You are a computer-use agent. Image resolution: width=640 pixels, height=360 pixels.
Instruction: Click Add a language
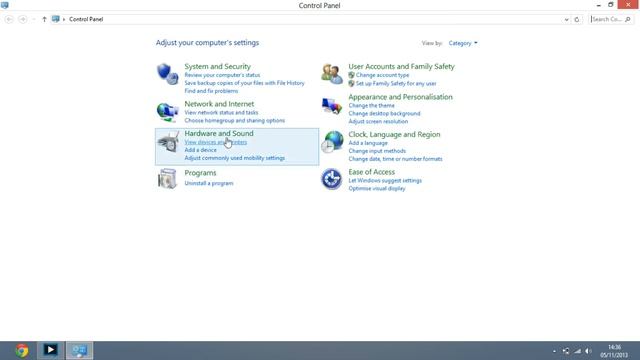tap(368, 143)
